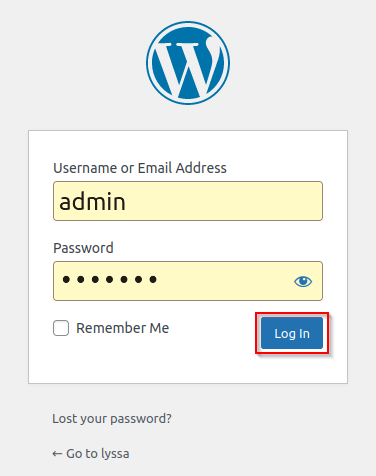Show the password with the eye icon
This screenshot has width=376, height=476.
tap(303, 281)
